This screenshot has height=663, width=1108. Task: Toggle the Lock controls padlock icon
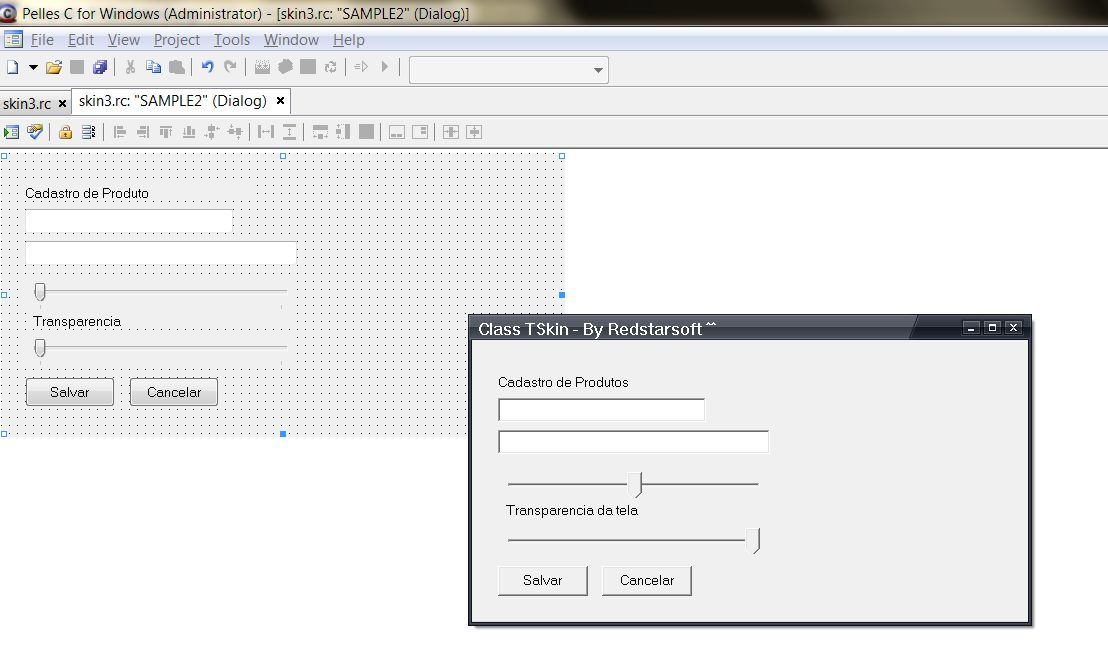tap(66, 132)
